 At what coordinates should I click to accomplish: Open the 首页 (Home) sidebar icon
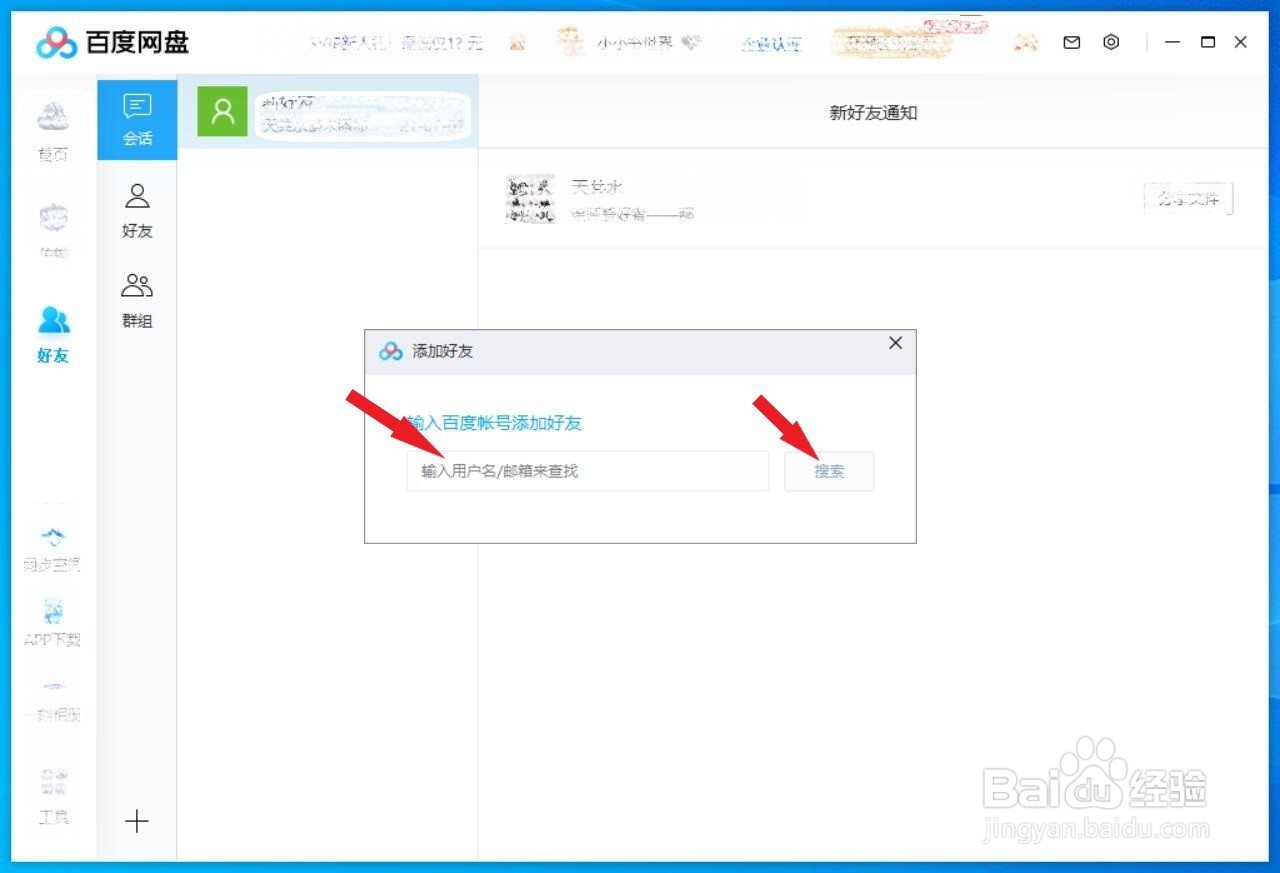53,130
